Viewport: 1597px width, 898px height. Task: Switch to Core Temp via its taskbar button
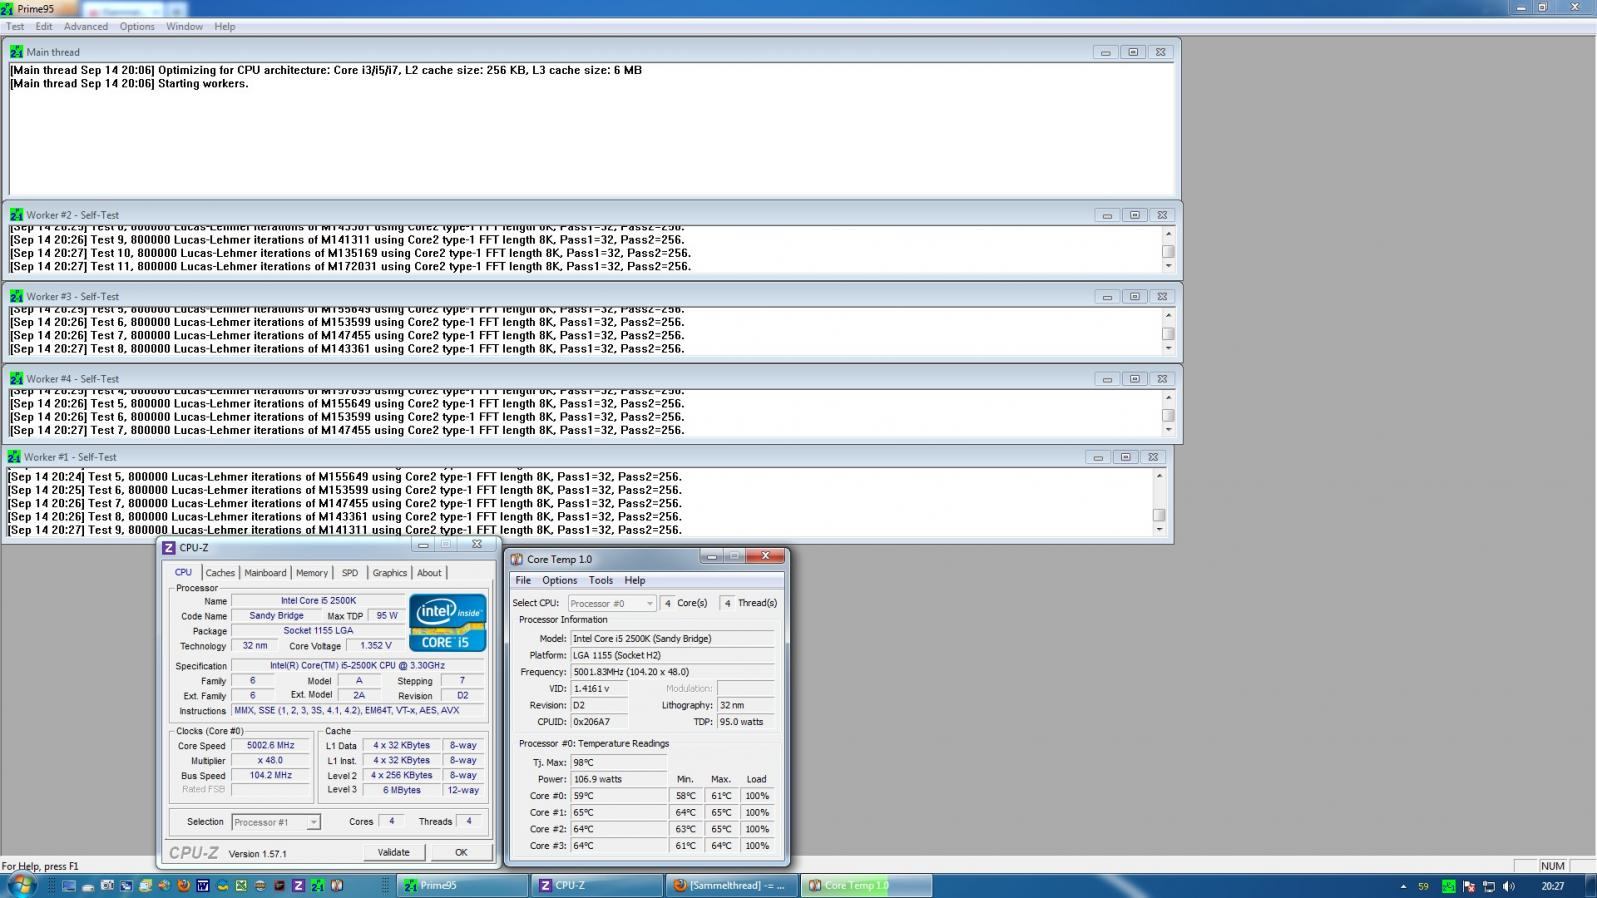pos(866,885)
